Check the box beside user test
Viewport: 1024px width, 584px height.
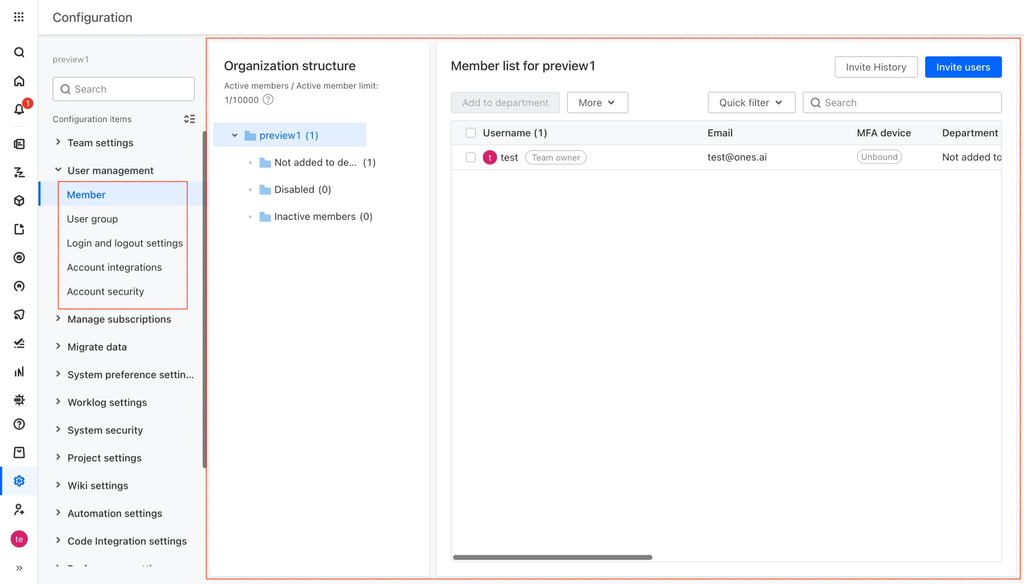click(x=470, y=157)
